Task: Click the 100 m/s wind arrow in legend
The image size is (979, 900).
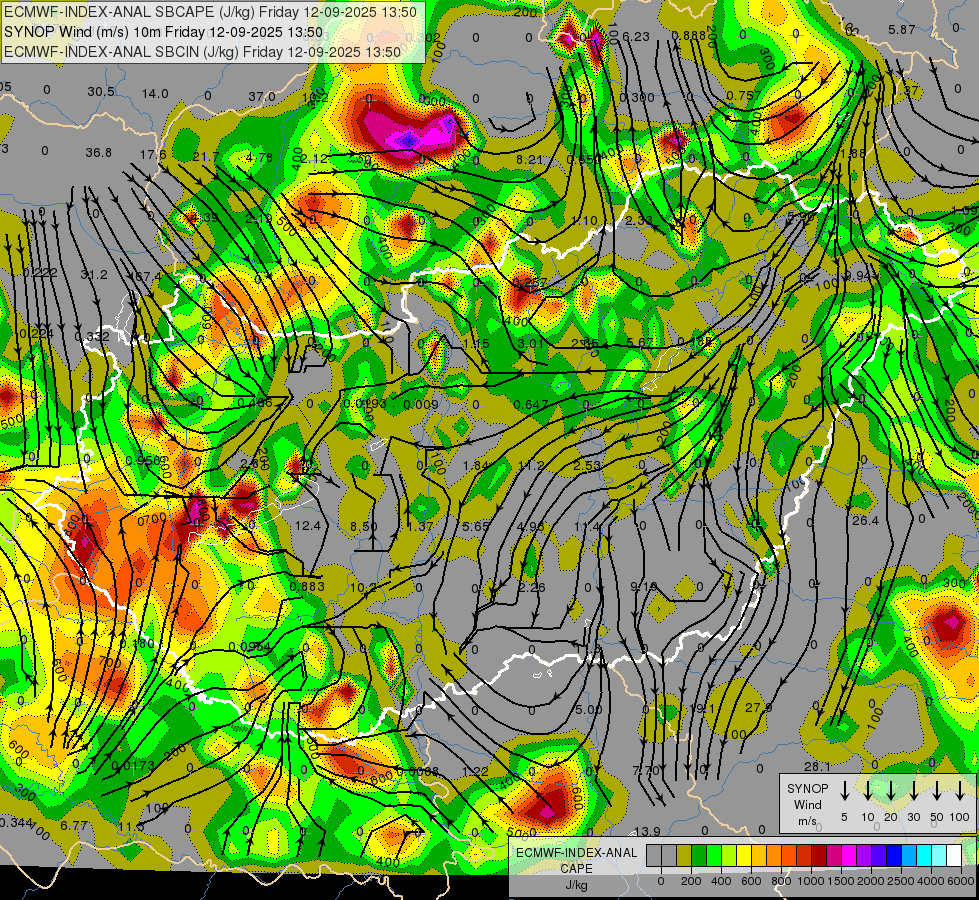Action: click(x=960, y=791)
